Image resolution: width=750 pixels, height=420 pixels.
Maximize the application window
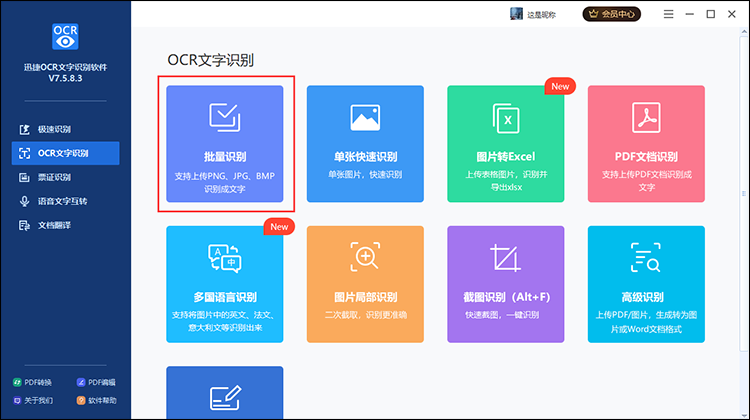(x=711, y=14)
